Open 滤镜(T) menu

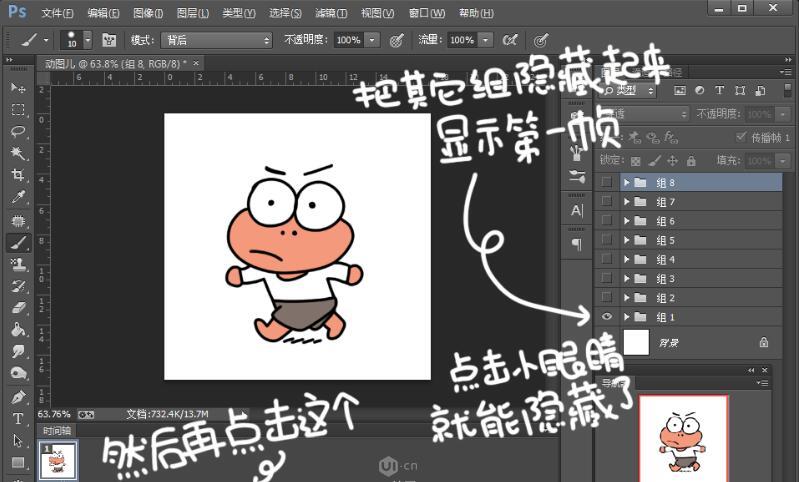pyautogui.click(x=331, y=13)
